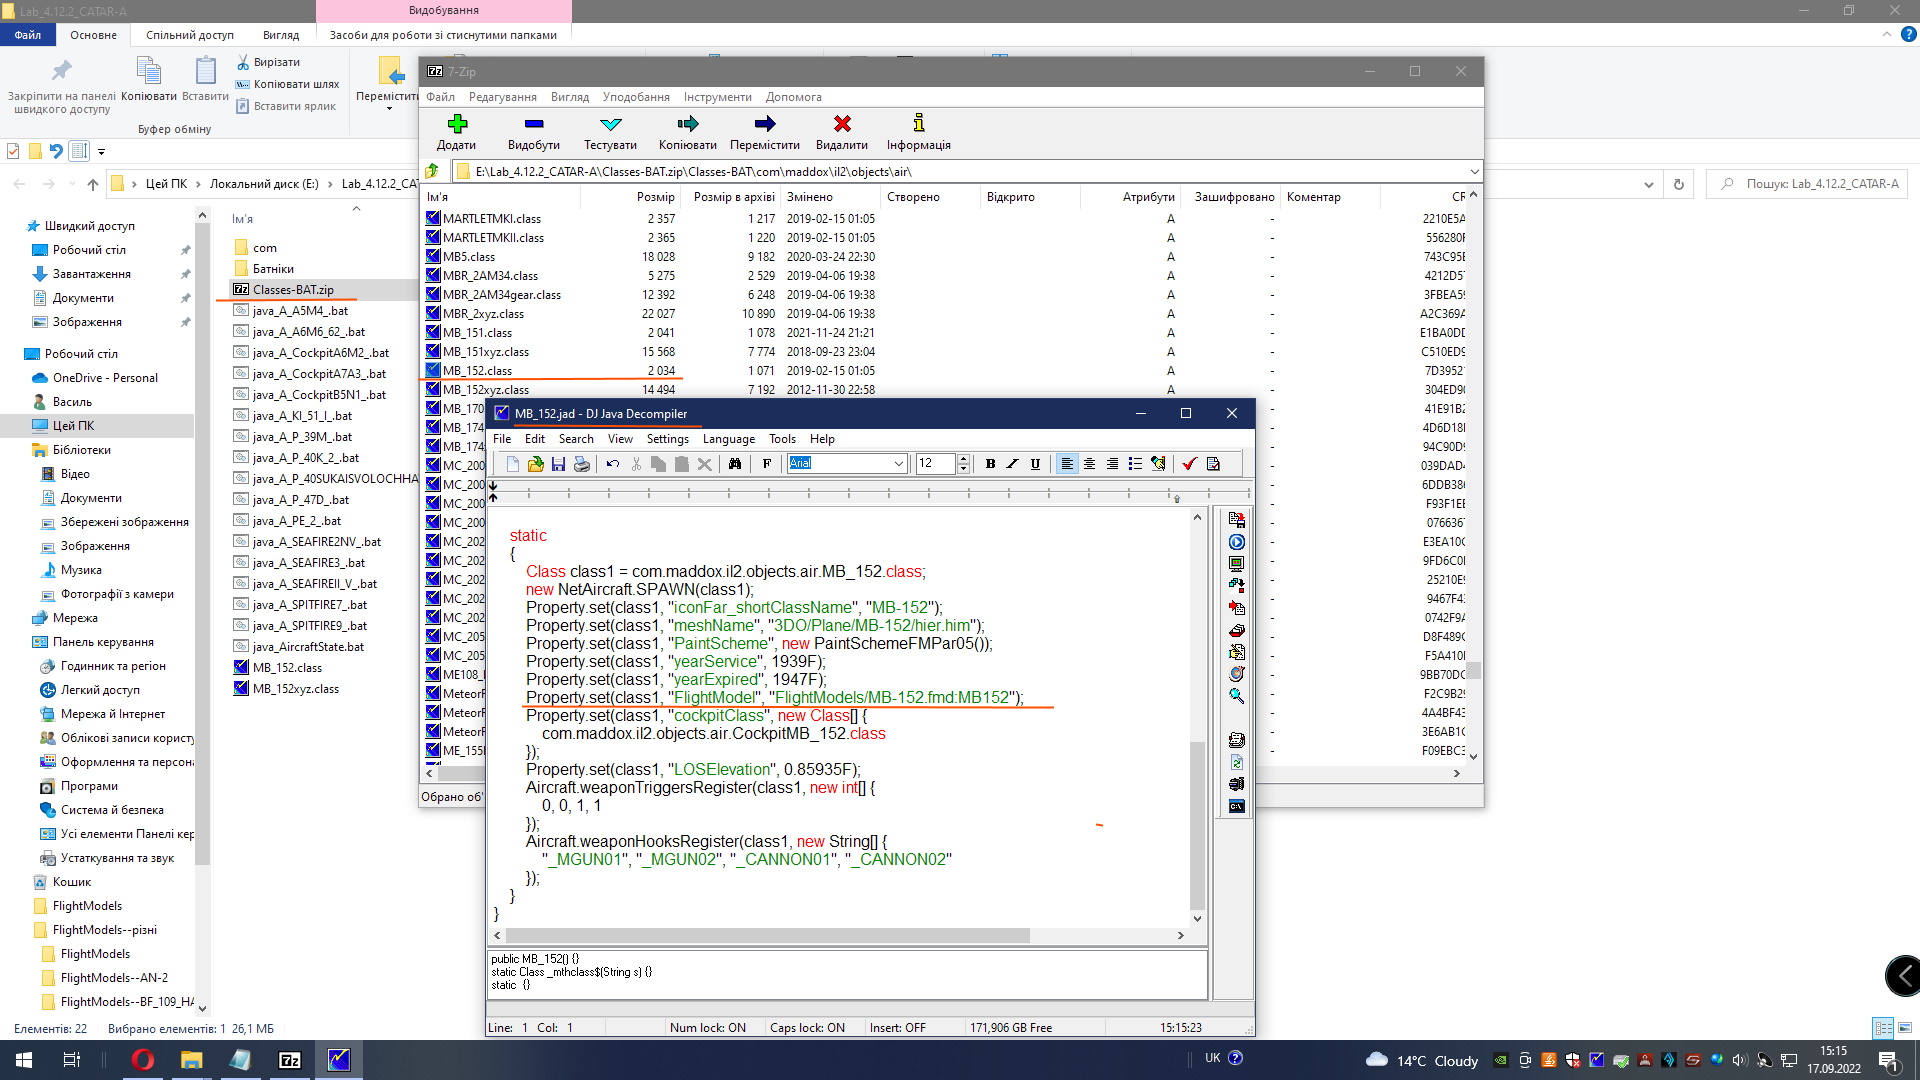Click Розмір column header in 7-Zip
Screen dimensions: 1920x1080
pyautogui.click(x=655, y=197)
